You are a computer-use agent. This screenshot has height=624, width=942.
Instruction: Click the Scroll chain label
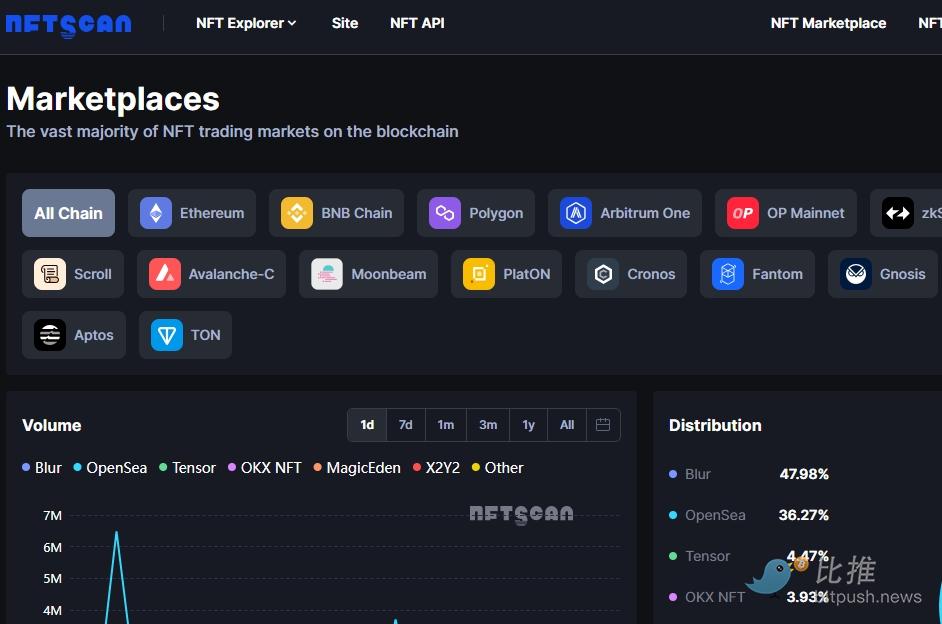pyautogui.click(x=93, y=274)
